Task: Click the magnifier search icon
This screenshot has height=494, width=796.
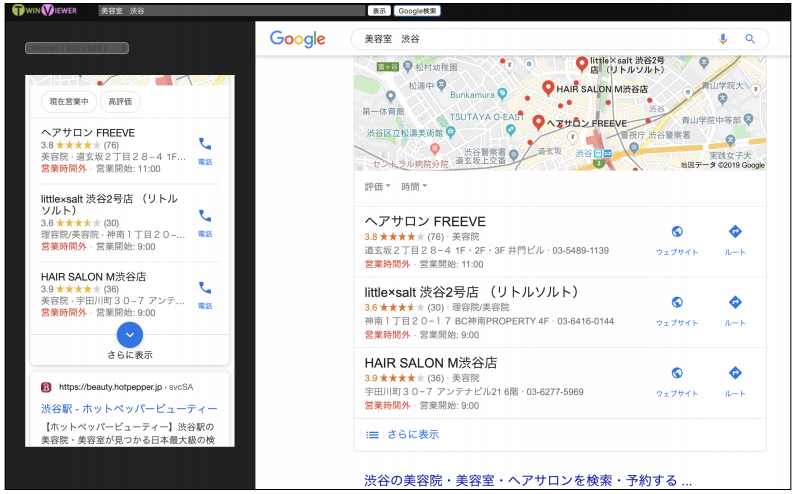Action: (x=750, y=39)
